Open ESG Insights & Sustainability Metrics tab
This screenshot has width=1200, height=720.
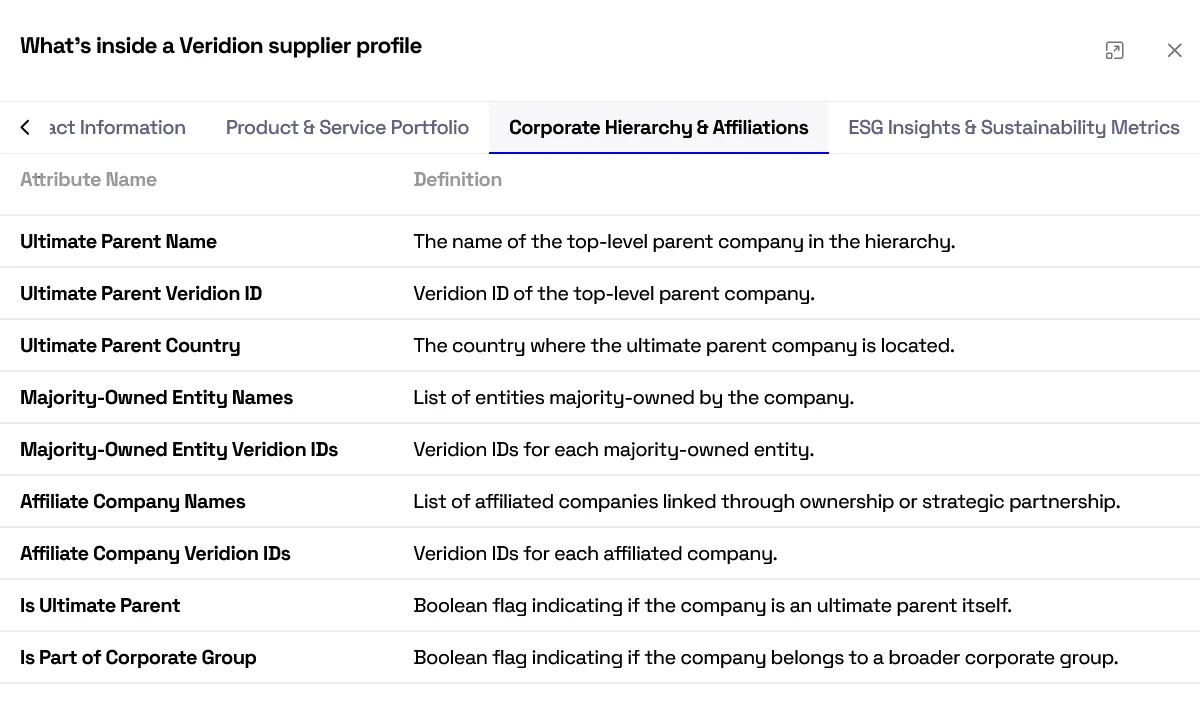coord(1014,127)
